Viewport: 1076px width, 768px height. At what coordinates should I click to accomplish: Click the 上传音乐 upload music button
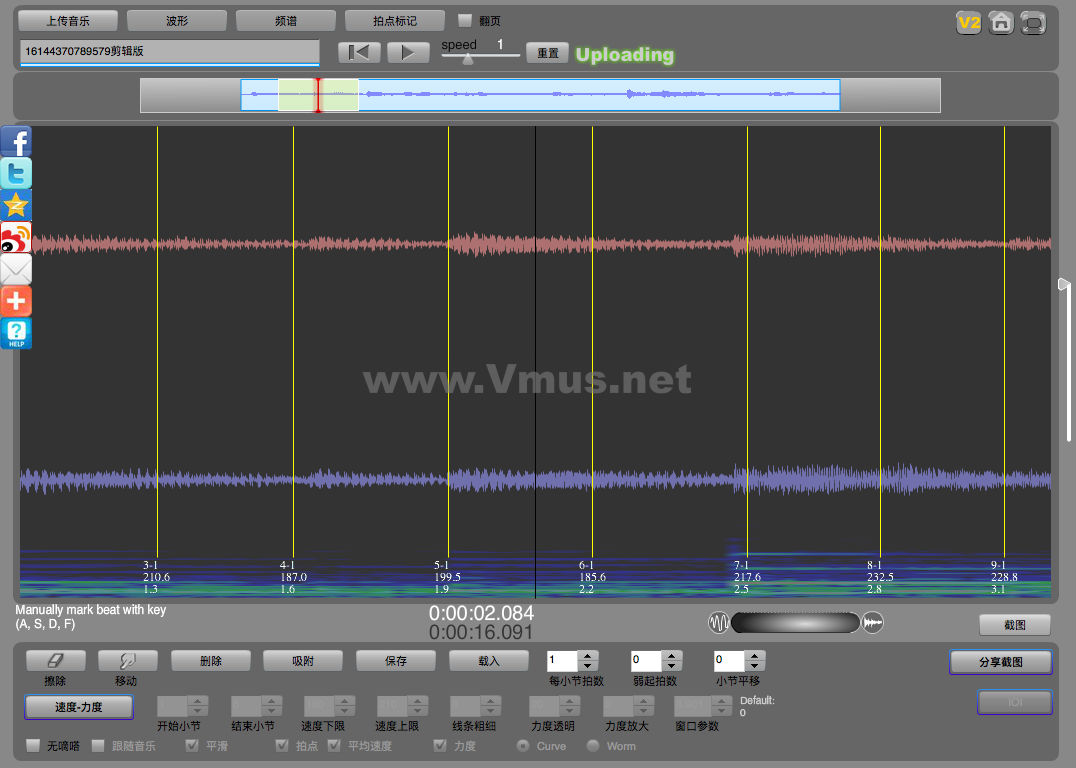[68, 20]
